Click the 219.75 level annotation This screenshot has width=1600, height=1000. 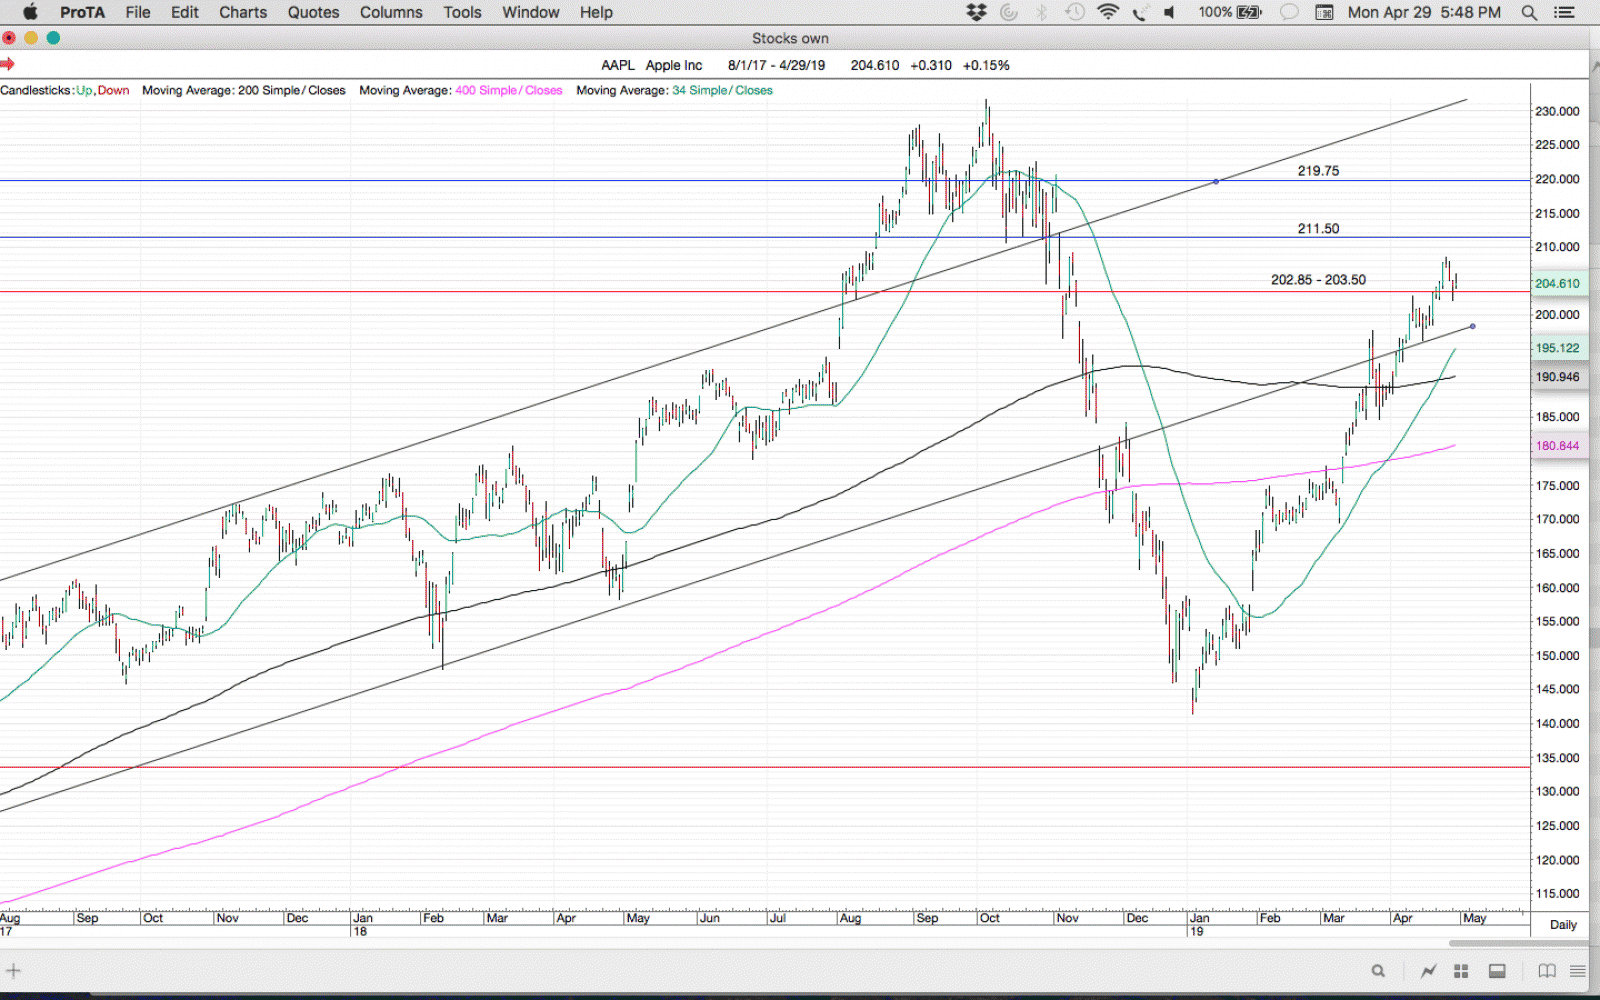tap(1318, 171)
